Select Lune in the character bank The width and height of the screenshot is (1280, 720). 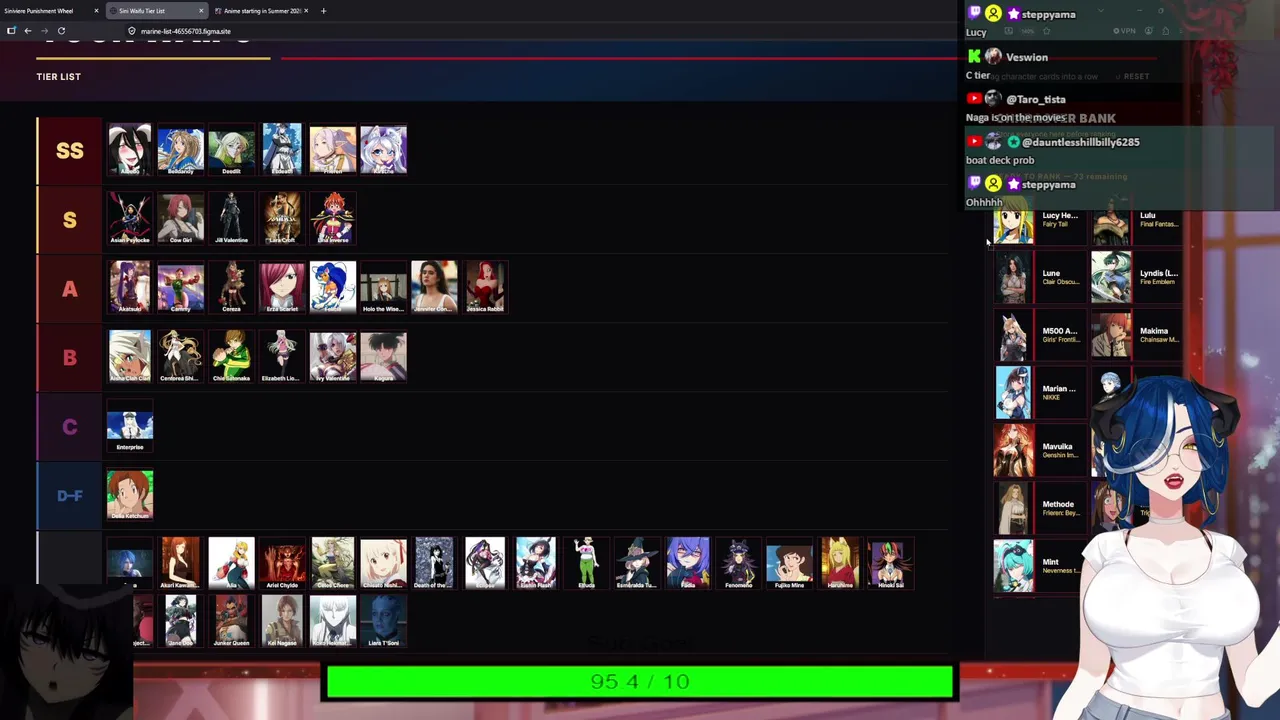click(1038, 277)
